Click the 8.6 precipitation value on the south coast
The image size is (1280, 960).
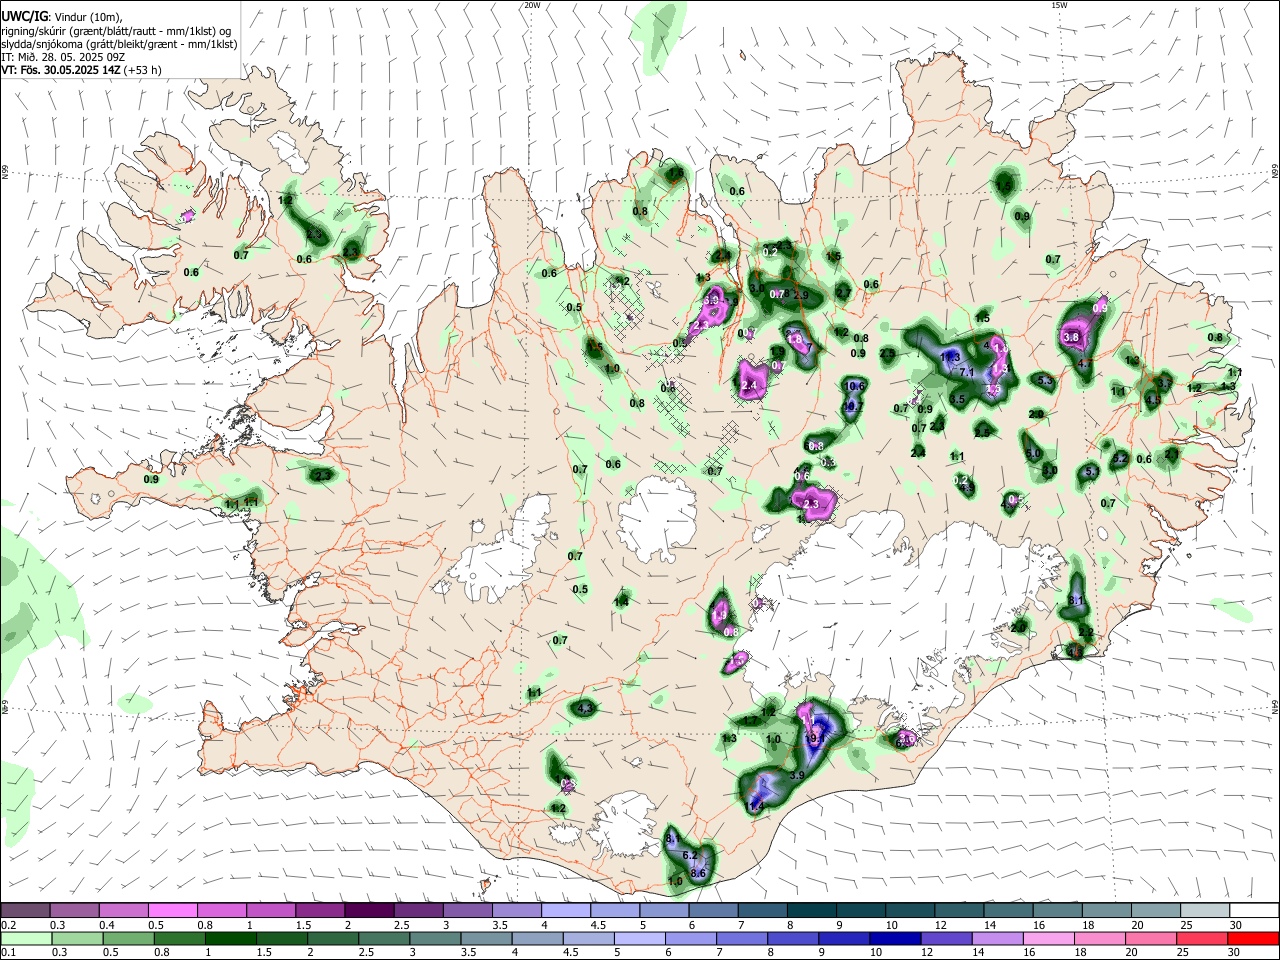click(x=698, y=874)
